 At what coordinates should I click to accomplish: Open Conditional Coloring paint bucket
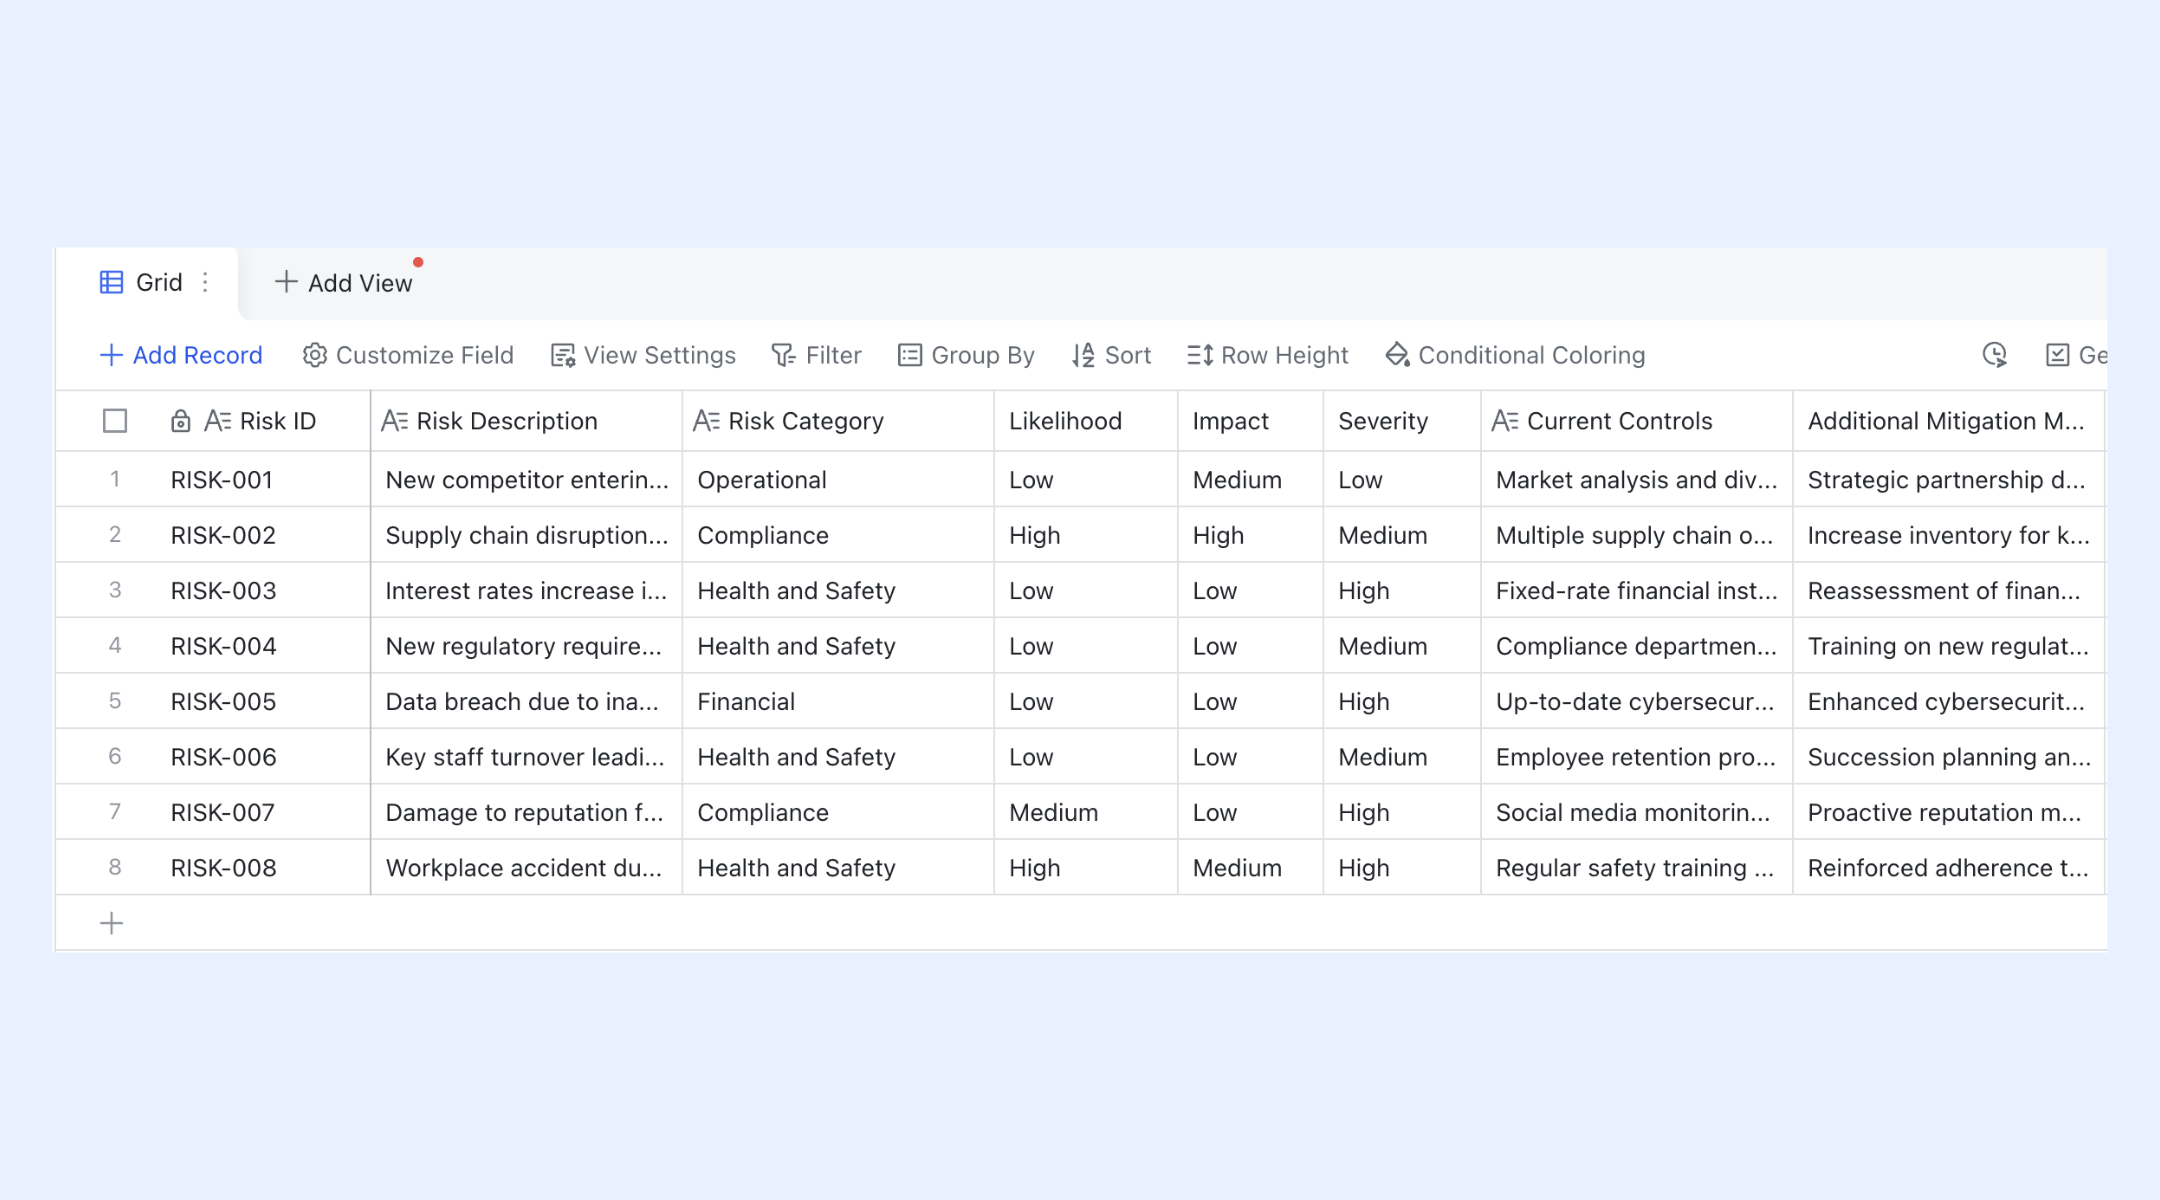click(x=1397, y=355)
